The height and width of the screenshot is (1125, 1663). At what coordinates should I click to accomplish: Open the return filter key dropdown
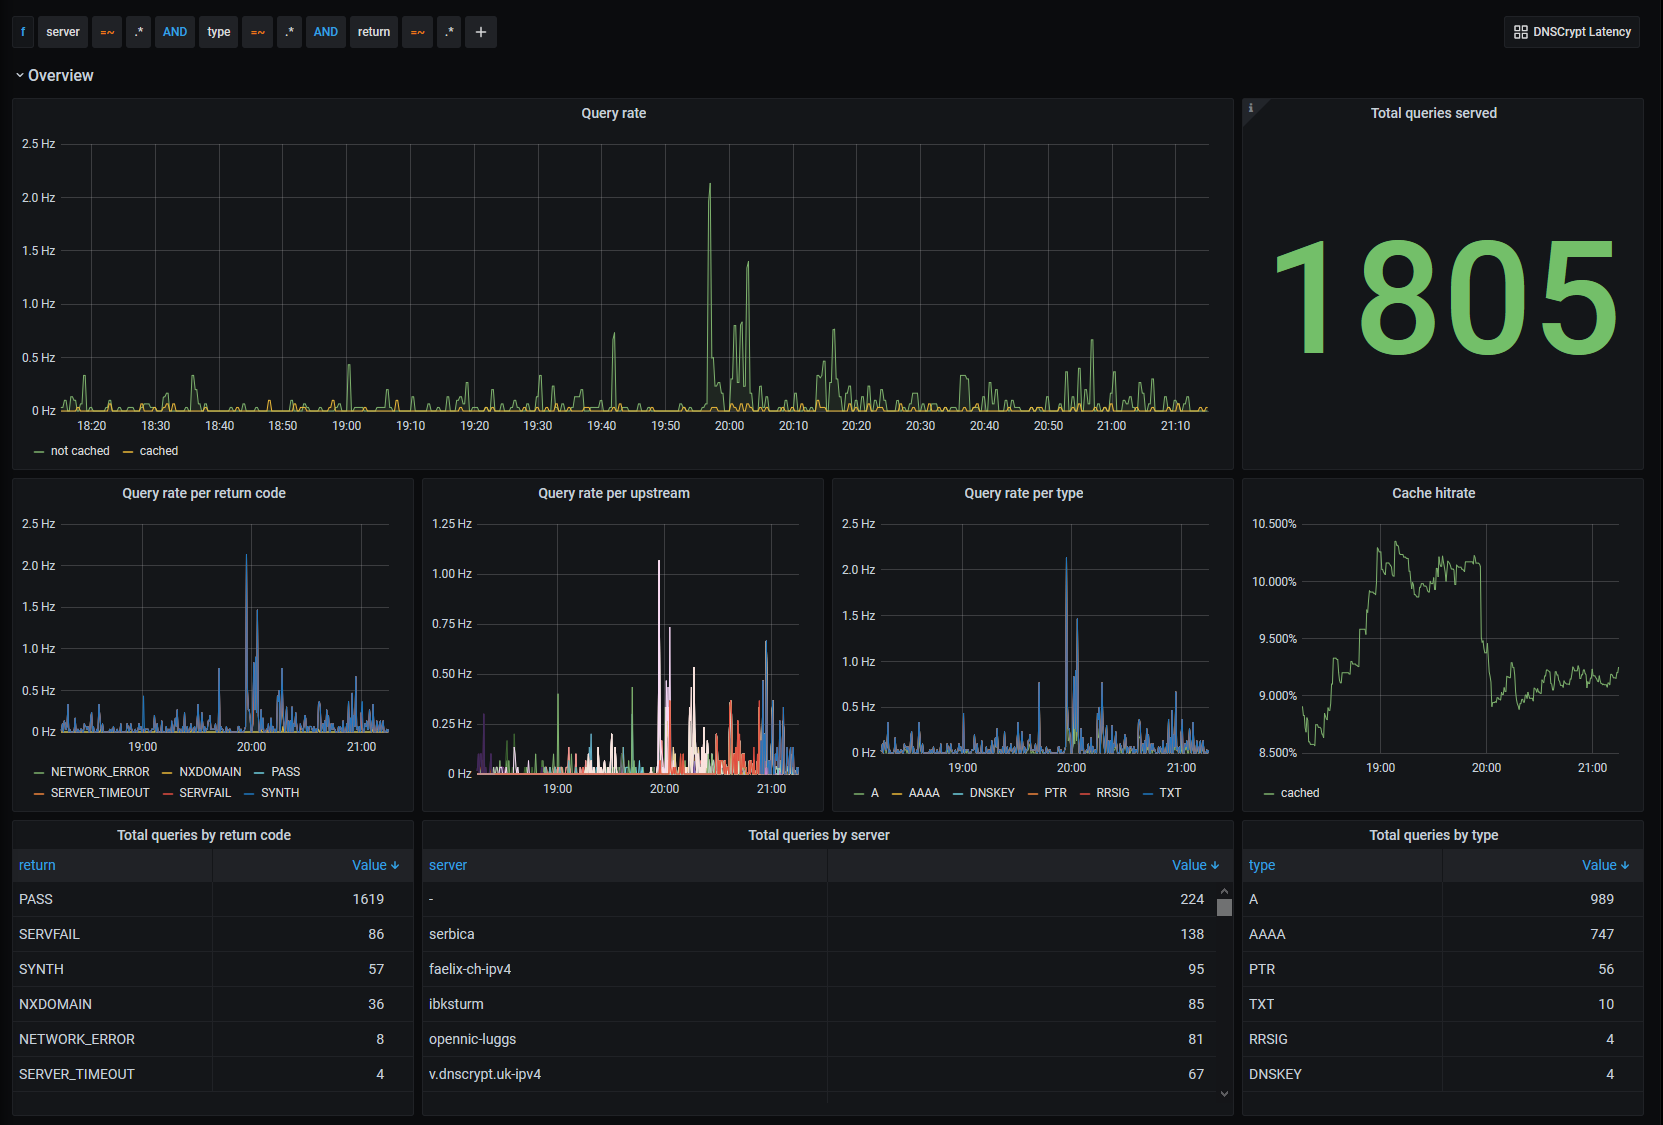pyautogui.click(x=374, y=32)
